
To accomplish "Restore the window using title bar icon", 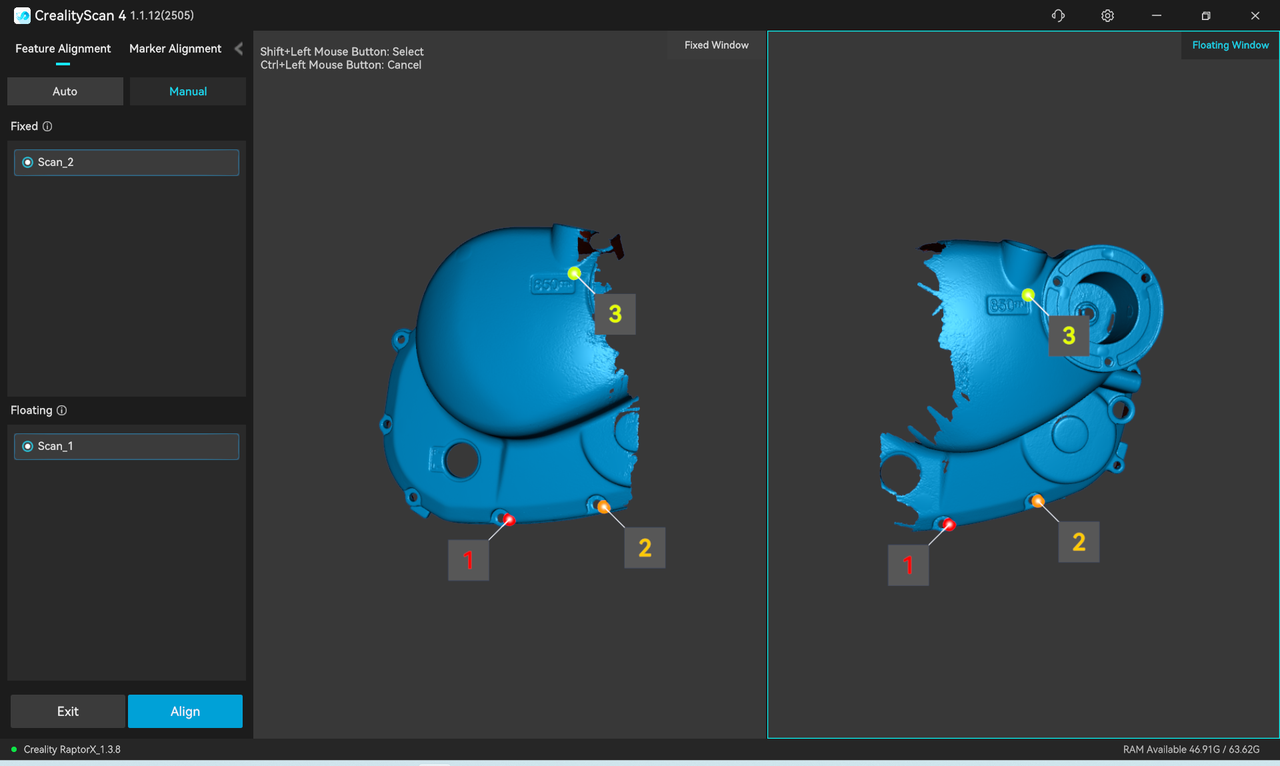I will (1206, 16).
